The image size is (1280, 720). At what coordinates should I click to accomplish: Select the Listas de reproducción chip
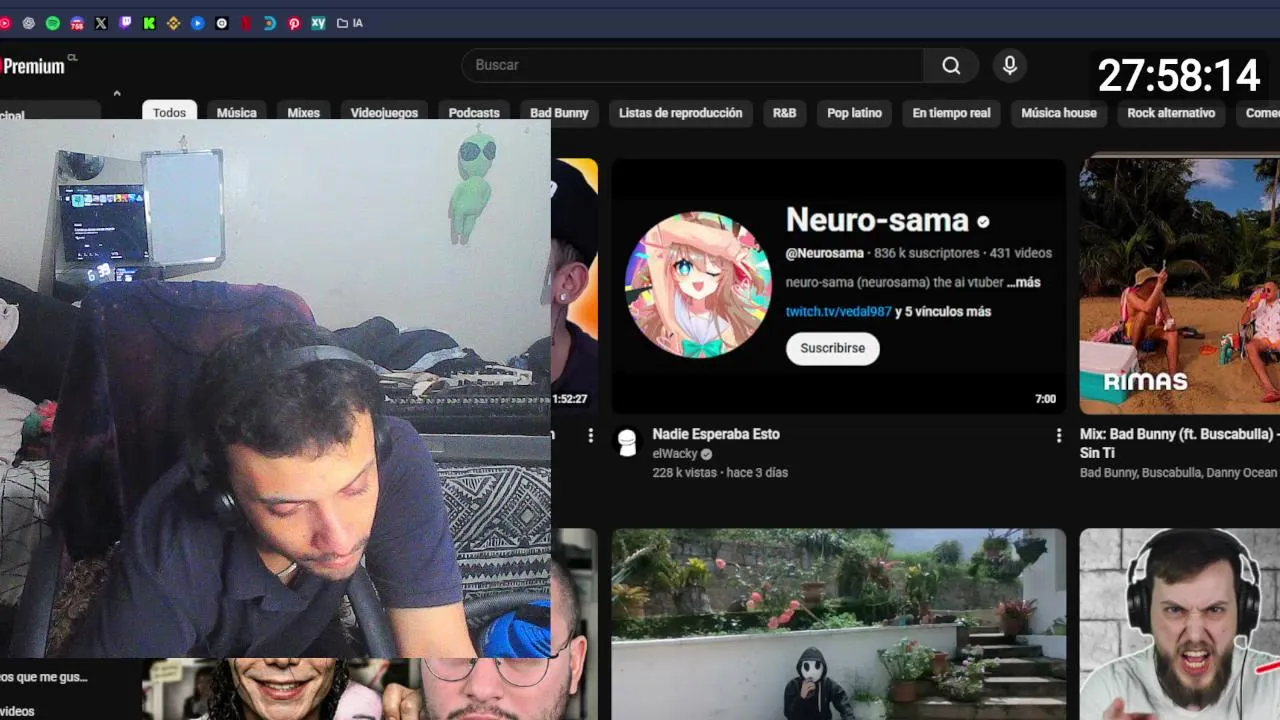click(681, 113)
